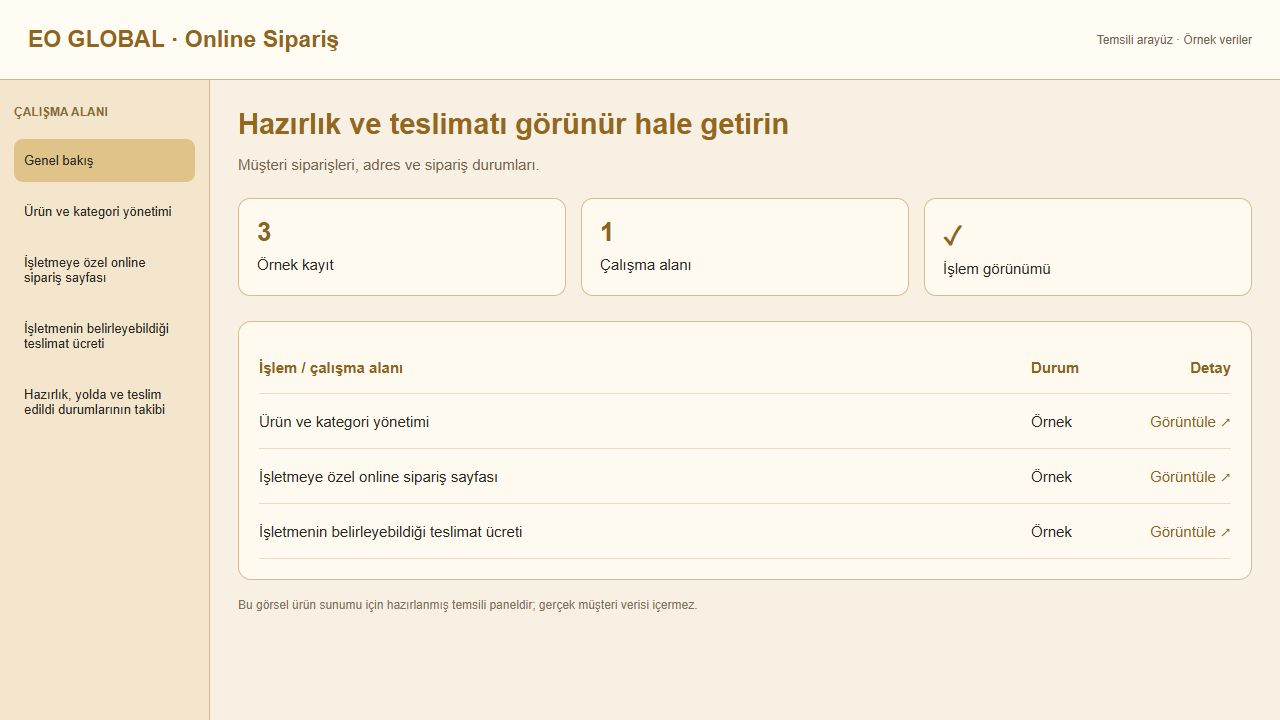Open İşletmeye özel online sipariş sayfası in the sidebar
Screen dimensions: 1280x720
click(104, 270)
